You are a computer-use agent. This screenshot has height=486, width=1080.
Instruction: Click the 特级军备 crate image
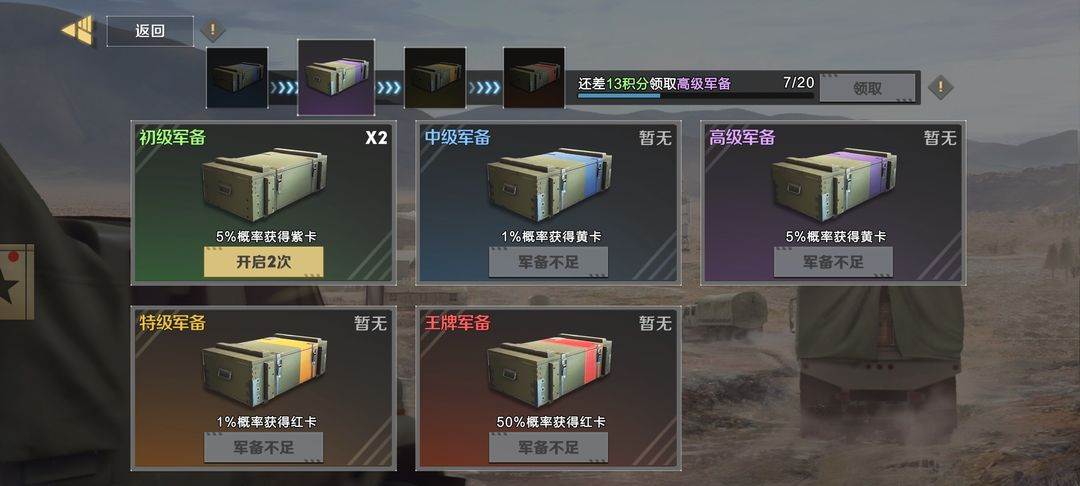pyautogui.click(x=264, y=370)
